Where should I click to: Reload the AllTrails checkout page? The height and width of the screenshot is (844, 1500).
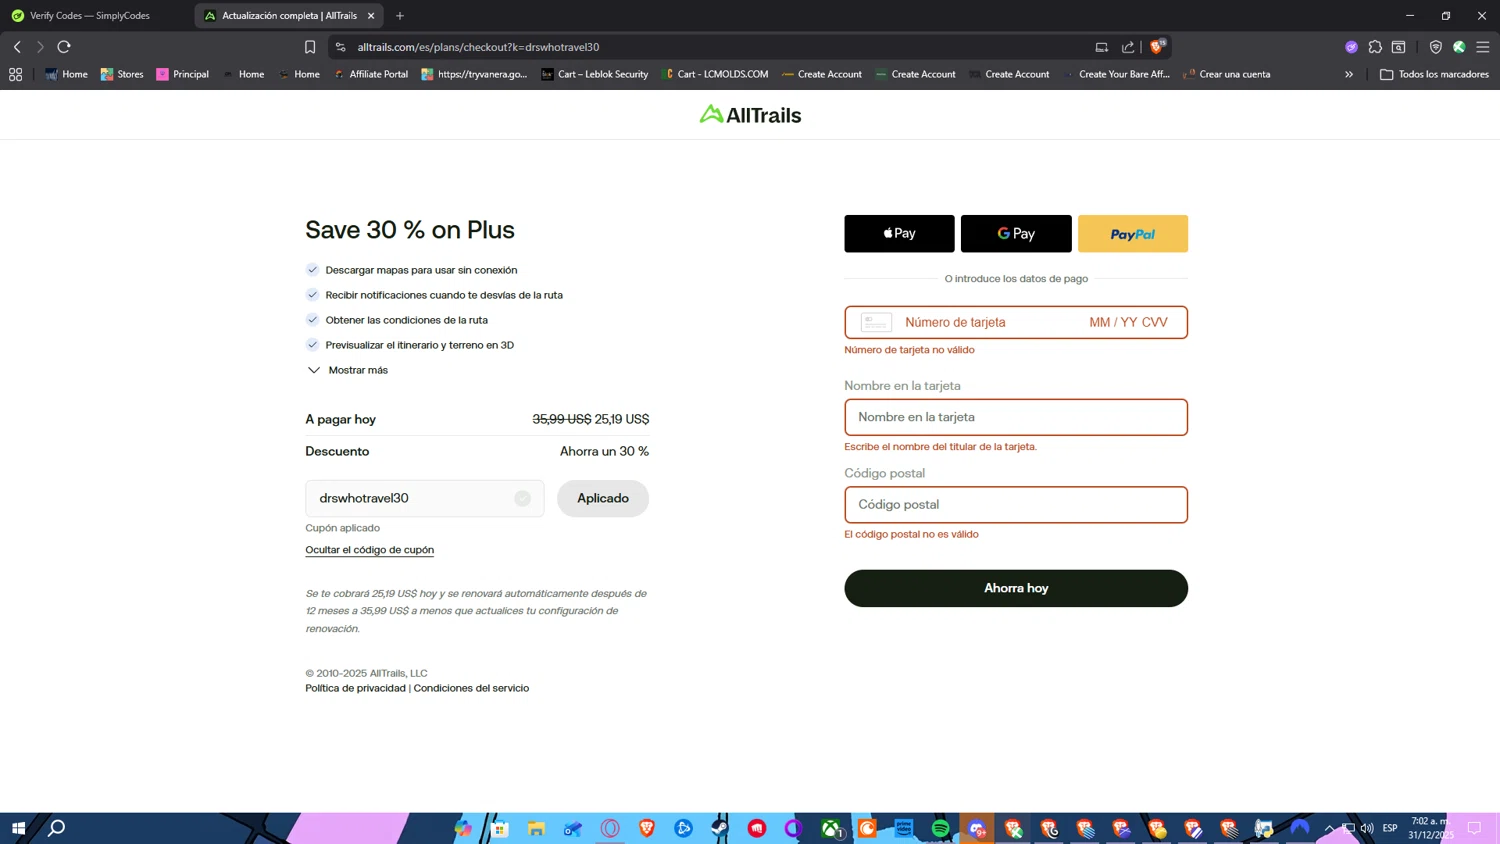click(x=64, y=47)
